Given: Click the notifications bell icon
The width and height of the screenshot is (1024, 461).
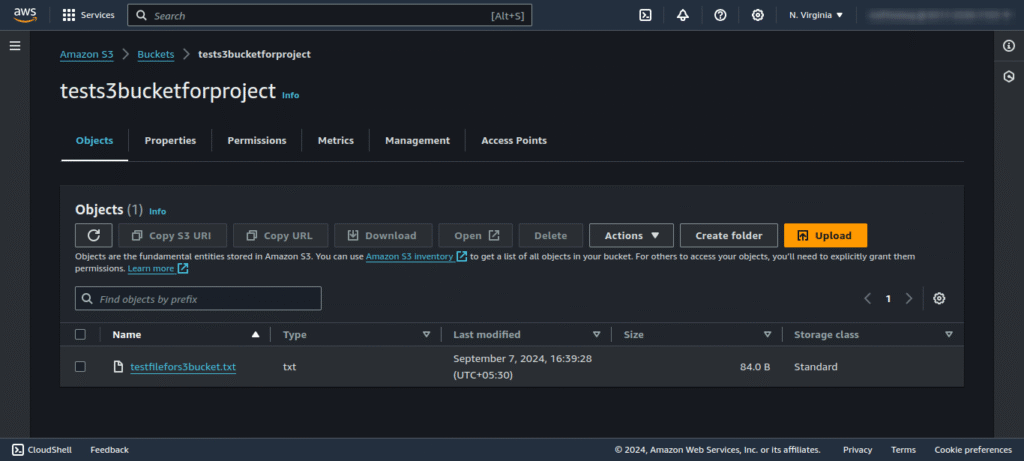Looking at the screenshot, I should [683, 15].
